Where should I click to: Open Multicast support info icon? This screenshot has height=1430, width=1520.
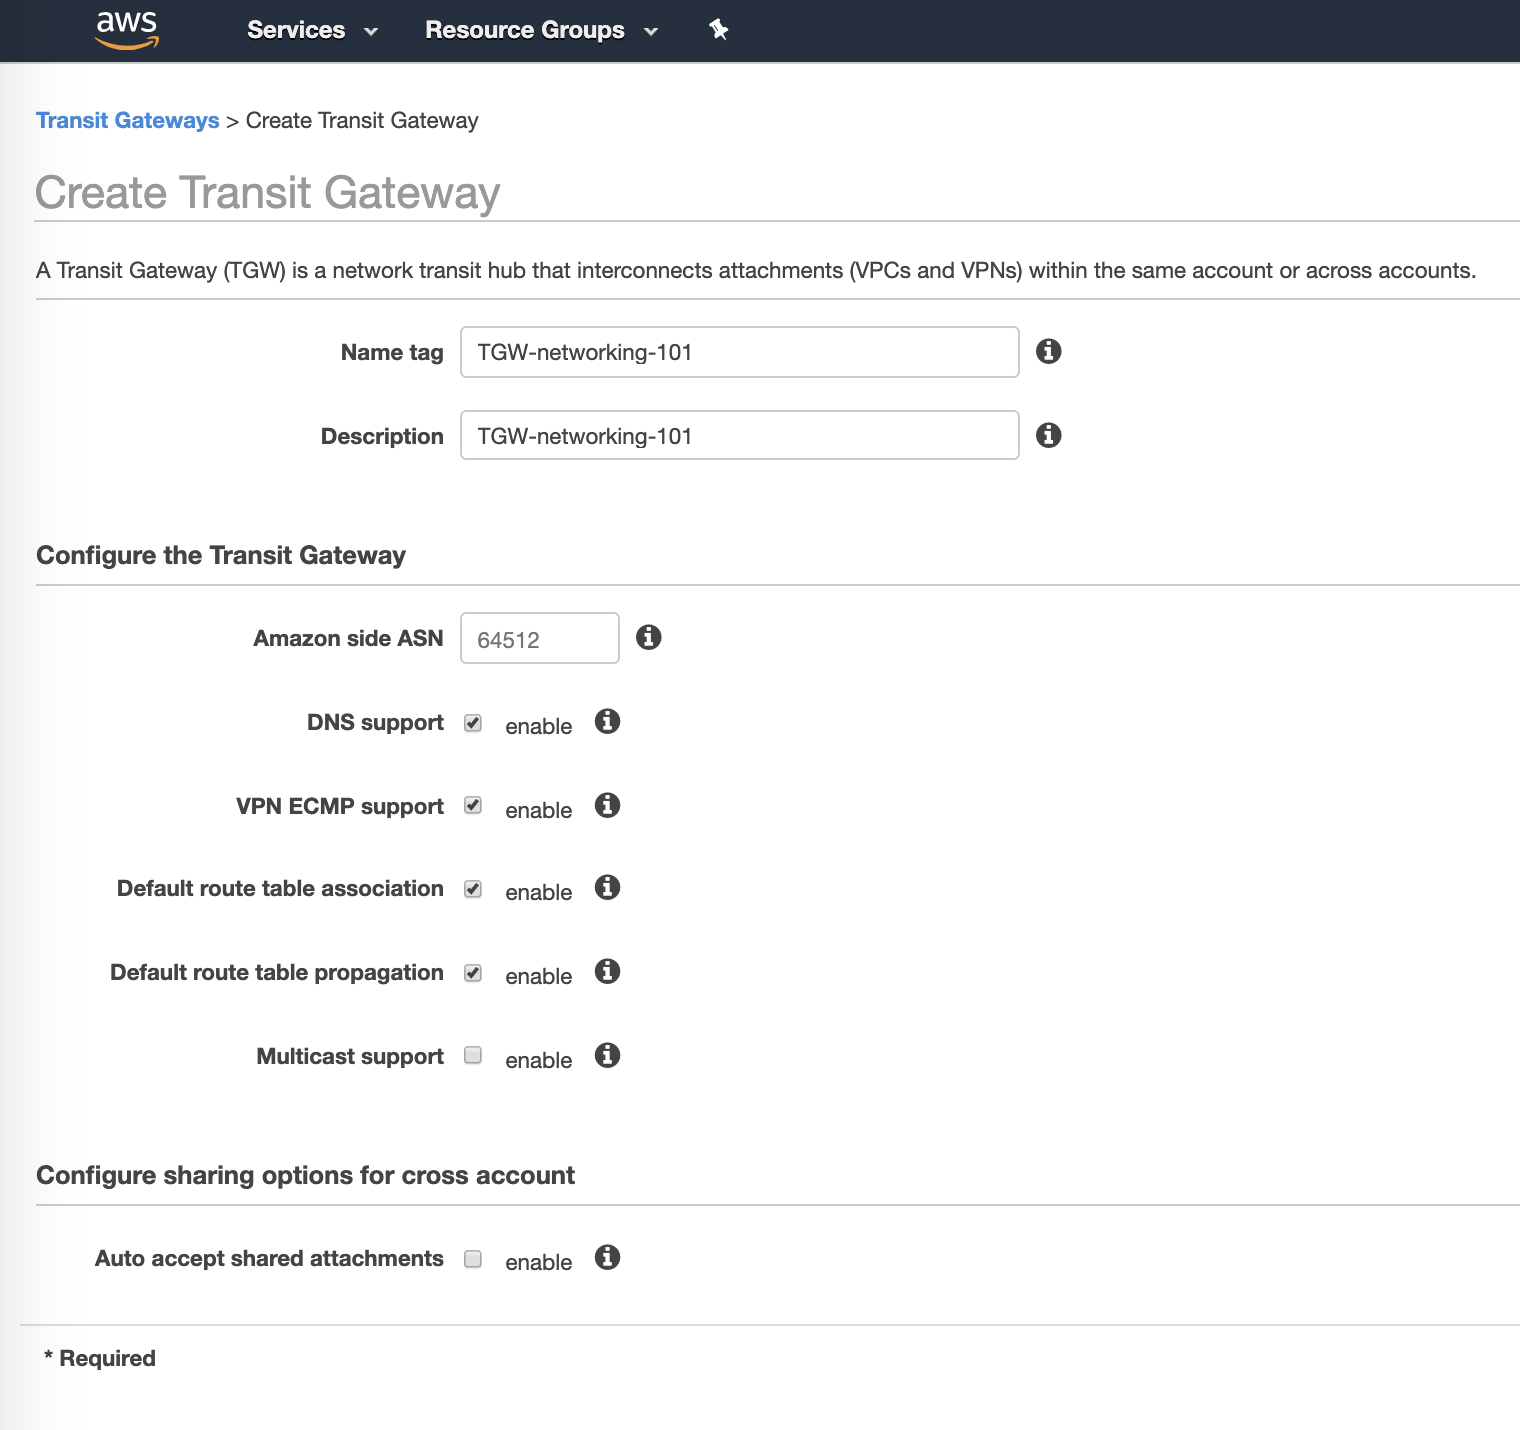point(607,1055)
